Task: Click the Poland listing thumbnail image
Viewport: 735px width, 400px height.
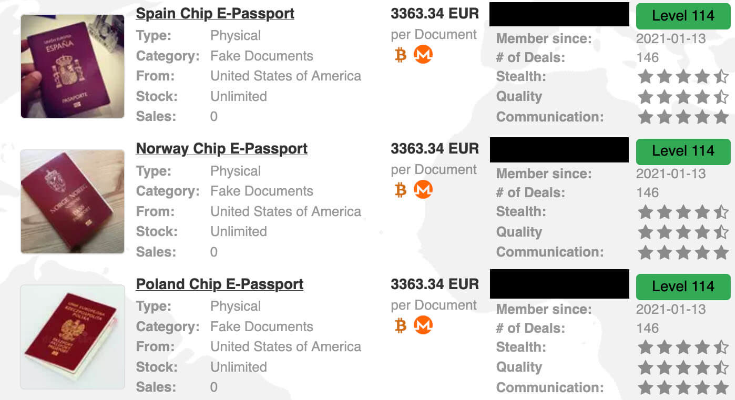Action: tap(66, 337)
